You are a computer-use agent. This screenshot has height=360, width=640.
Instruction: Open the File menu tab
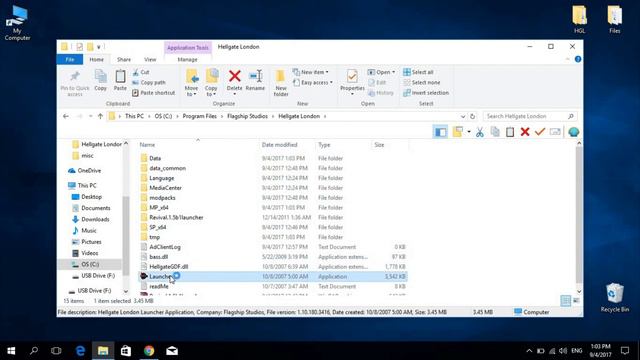pos(70,60)
